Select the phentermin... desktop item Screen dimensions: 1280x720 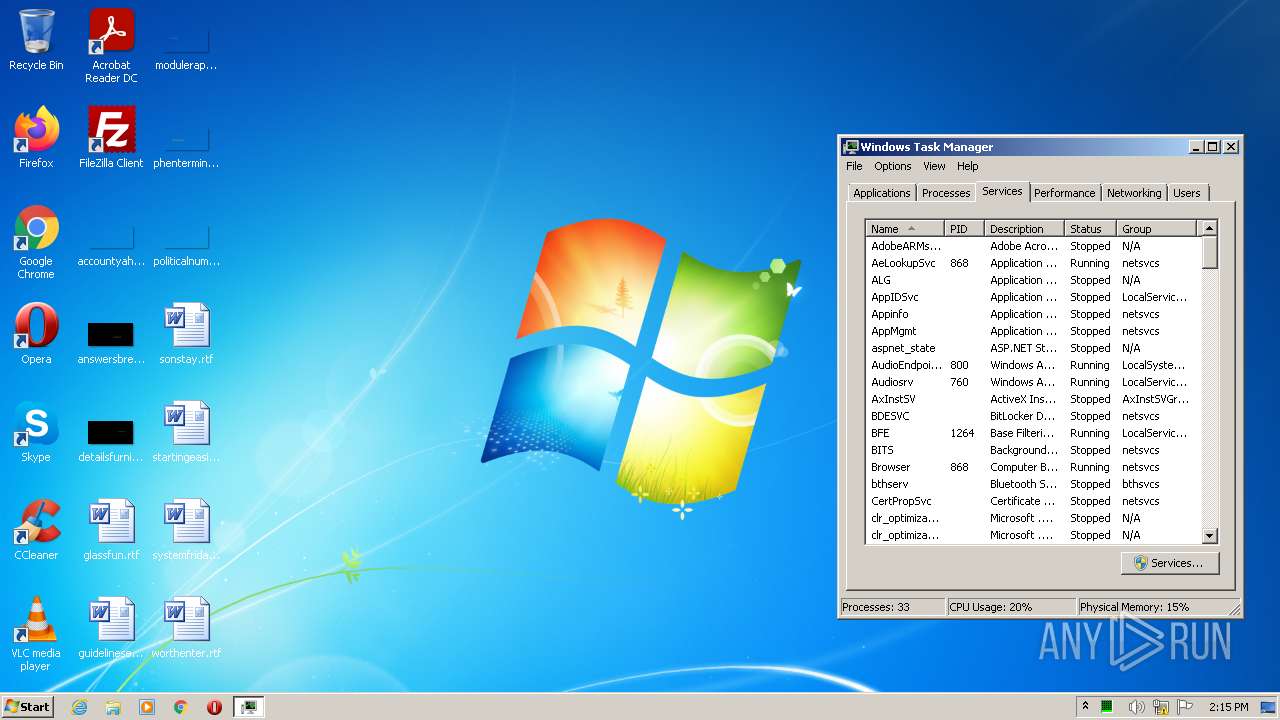click(x=186, y=146)
